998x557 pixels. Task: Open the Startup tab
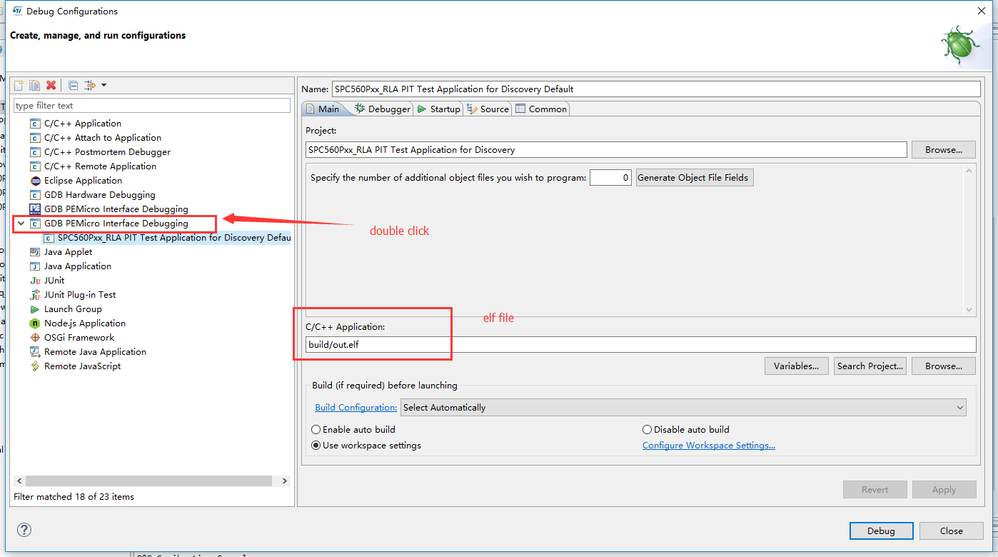(x=439, y=109)
